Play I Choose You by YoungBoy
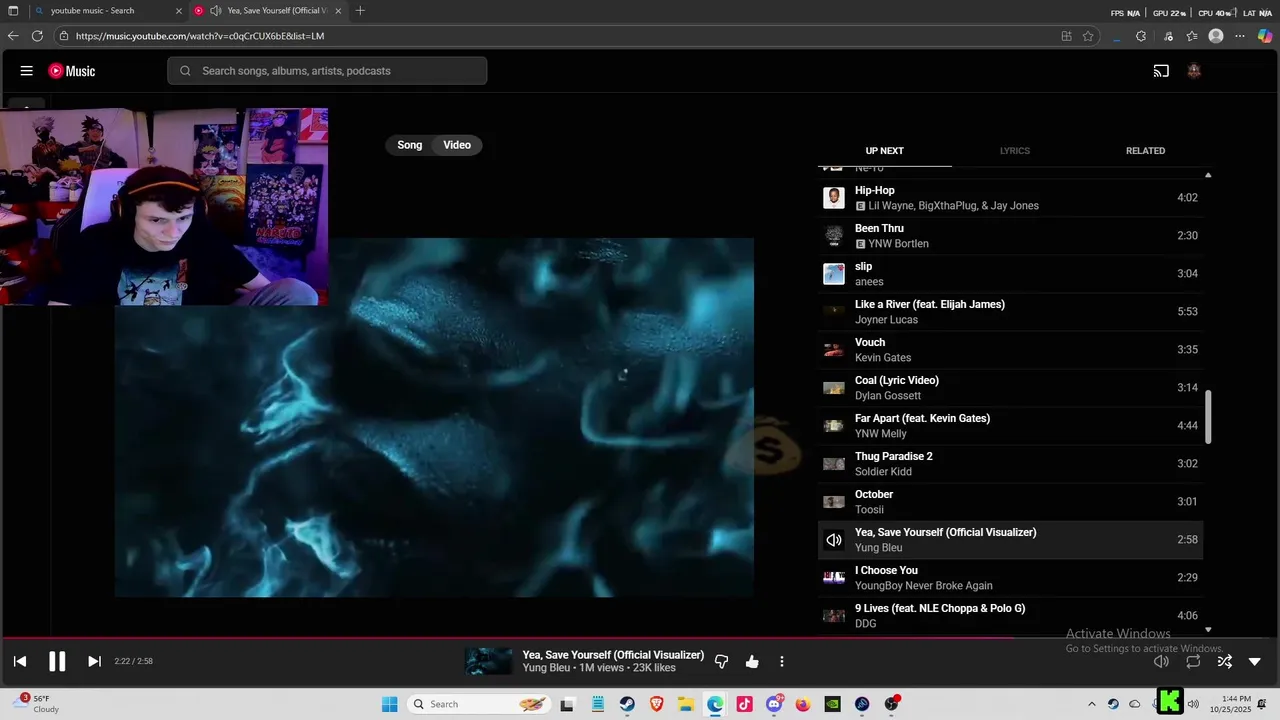The image size is (1280, 720). point(1010,578)
